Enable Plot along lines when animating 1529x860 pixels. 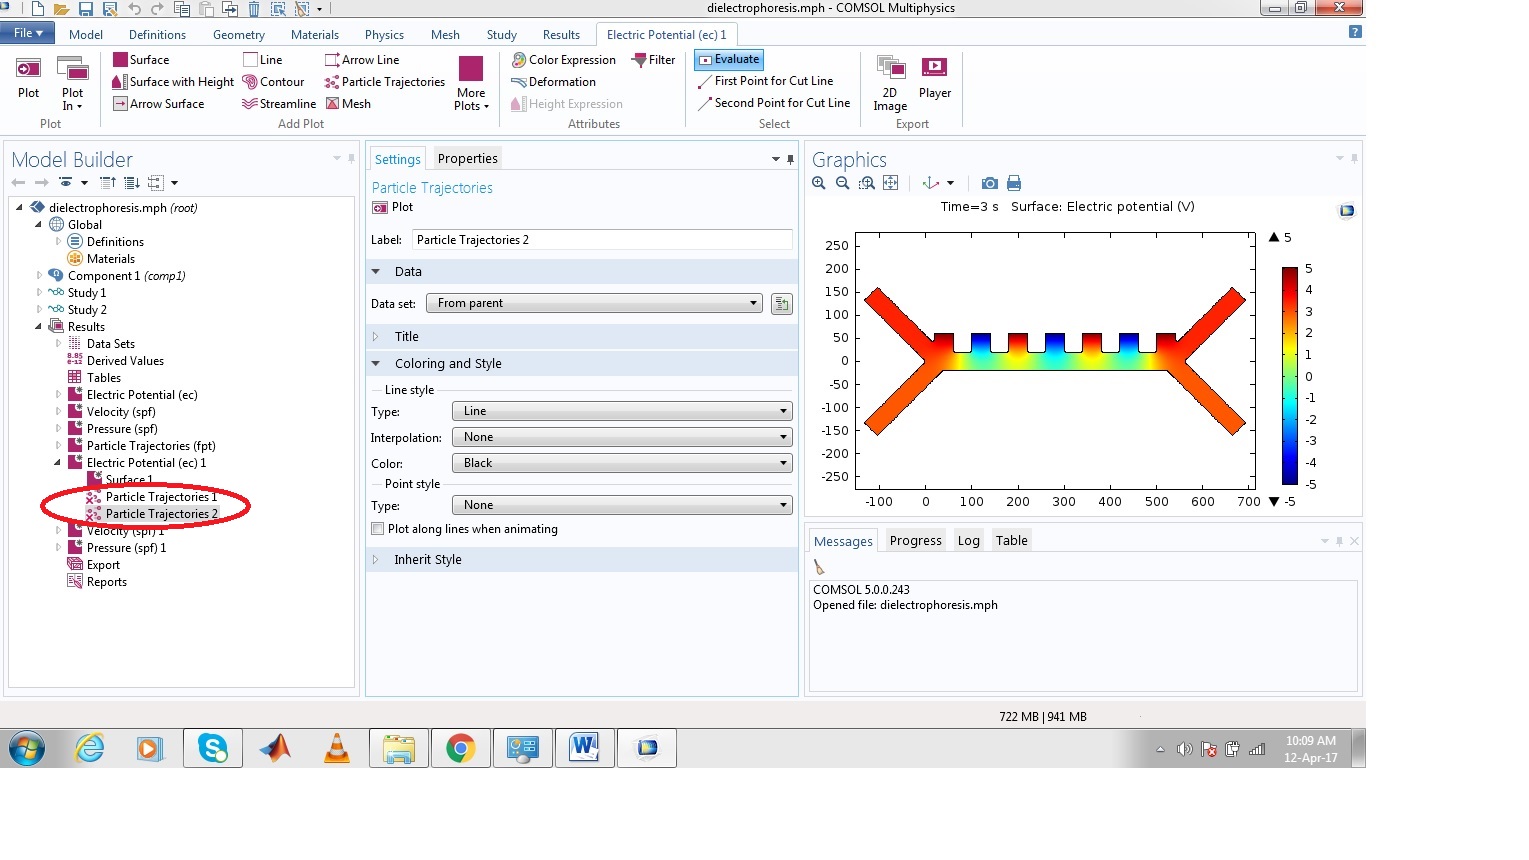(378, 529)
